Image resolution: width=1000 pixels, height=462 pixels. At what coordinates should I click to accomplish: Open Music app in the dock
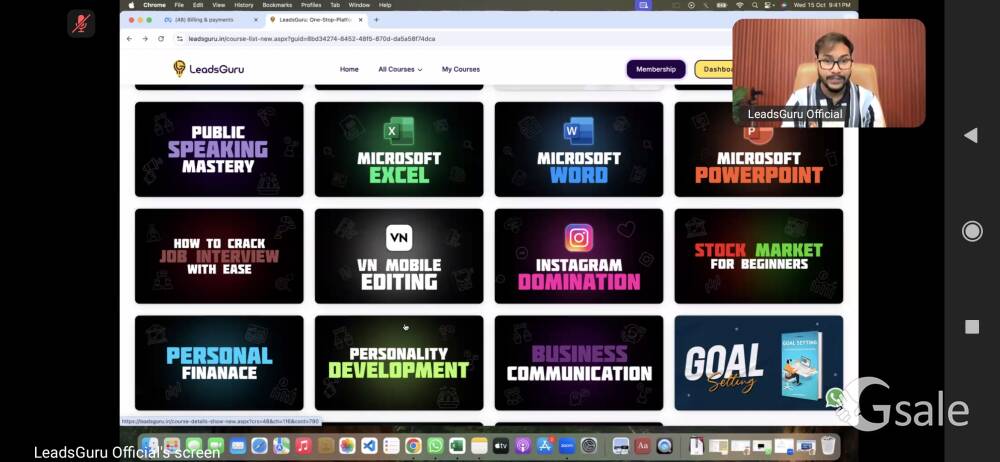(x=303, y=445)
